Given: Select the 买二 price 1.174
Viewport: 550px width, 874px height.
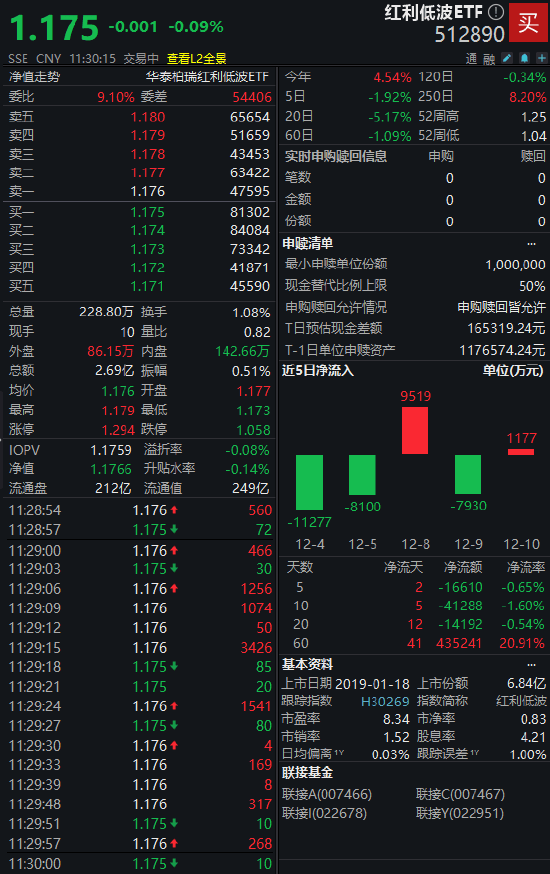Looking at the screenshot, I should (148, 231).
